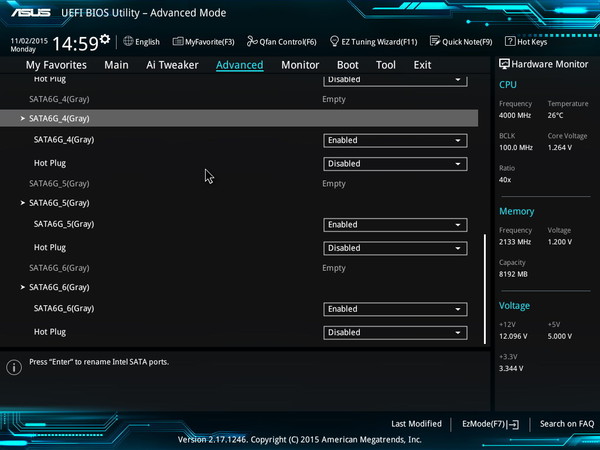The height and width of the screenshot is (450, 600).
Task: Open the Tool tab
Action: pos(386,65)
